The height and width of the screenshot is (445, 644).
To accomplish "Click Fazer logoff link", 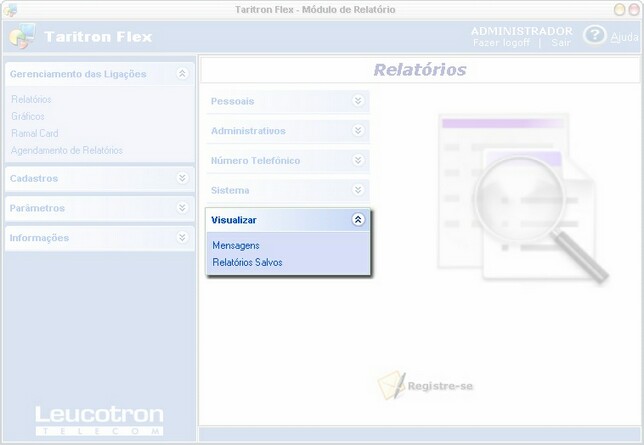I will (501, 42).
